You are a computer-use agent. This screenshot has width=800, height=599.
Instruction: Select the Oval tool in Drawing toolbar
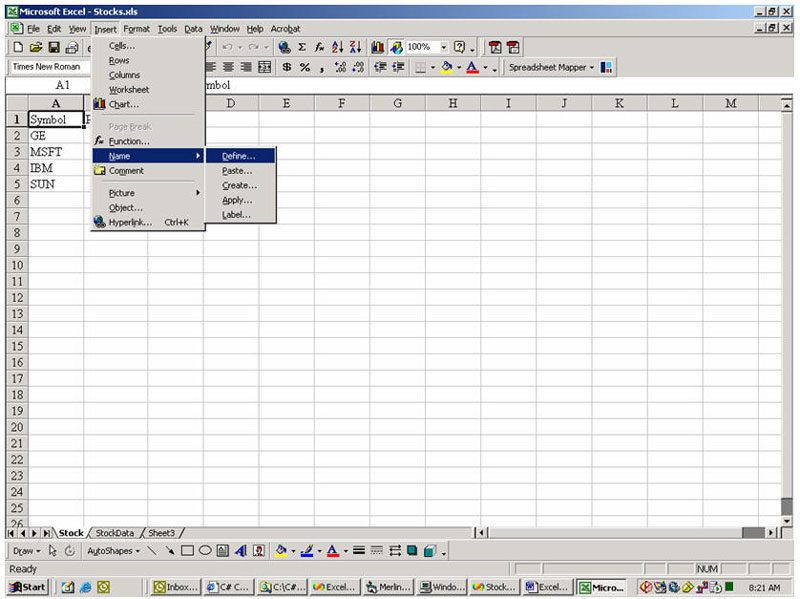205,551
